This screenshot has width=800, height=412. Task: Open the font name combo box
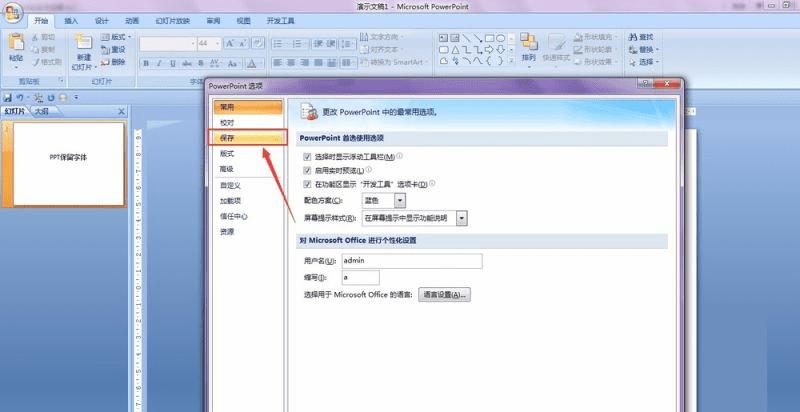click(x=167, y=44)
